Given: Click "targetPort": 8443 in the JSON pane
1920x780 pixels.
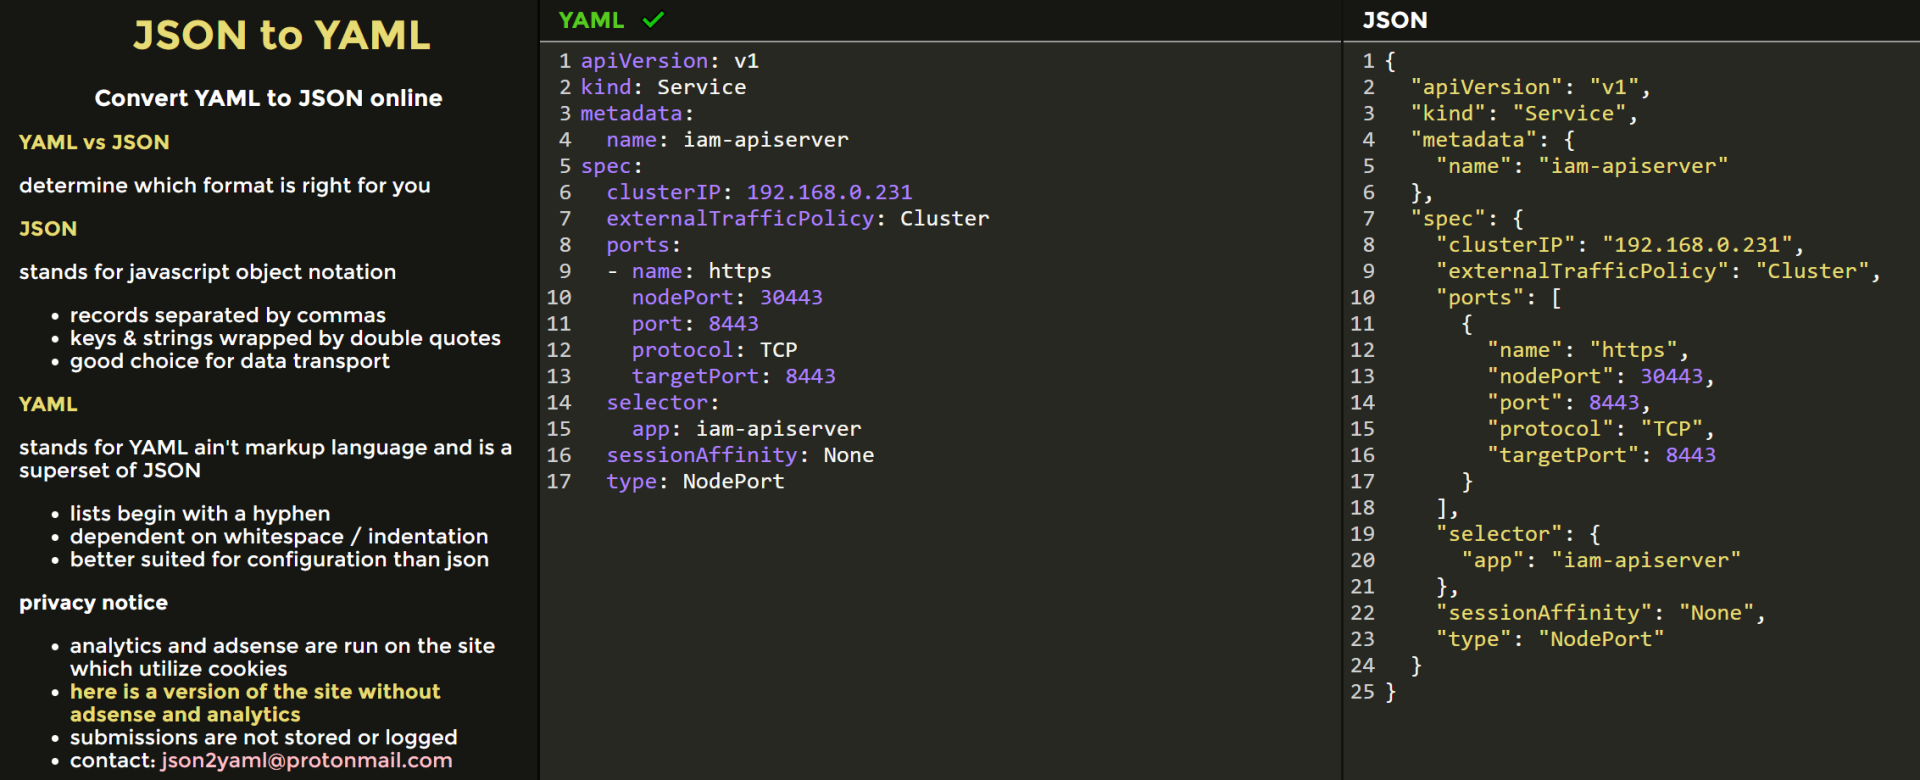Looking at the screenshot, I should (1601, 455).
